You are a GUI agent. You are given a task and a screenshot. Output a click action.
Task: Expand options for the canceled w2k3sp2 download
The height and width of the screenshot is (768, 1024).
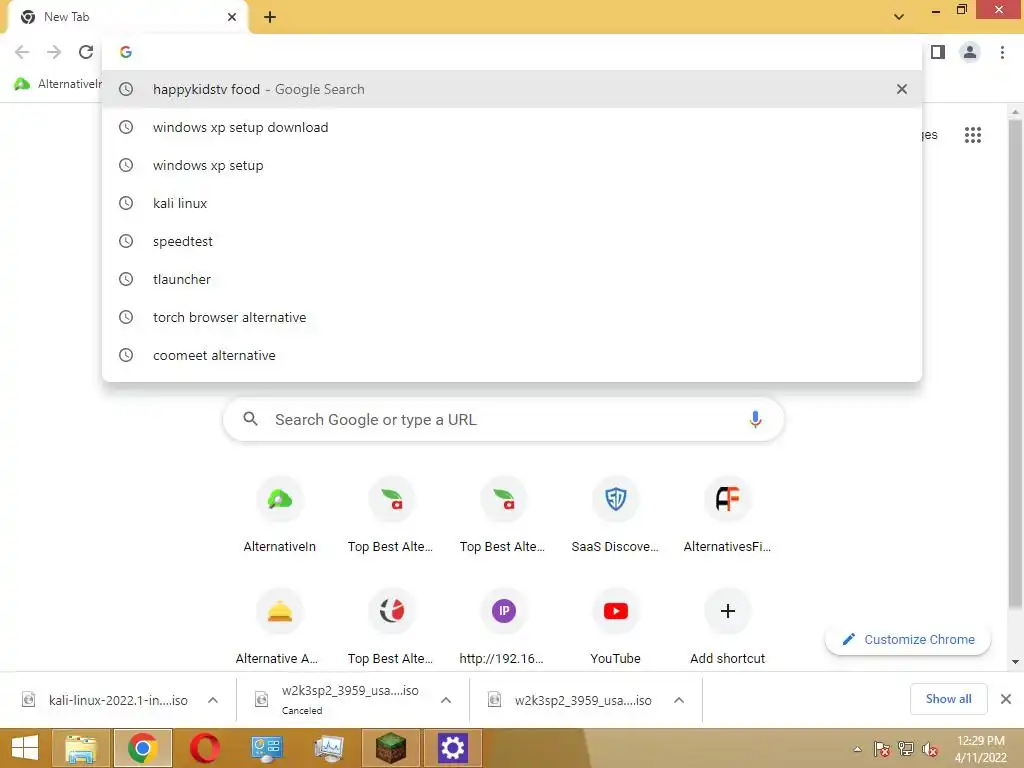pos(446,700)
